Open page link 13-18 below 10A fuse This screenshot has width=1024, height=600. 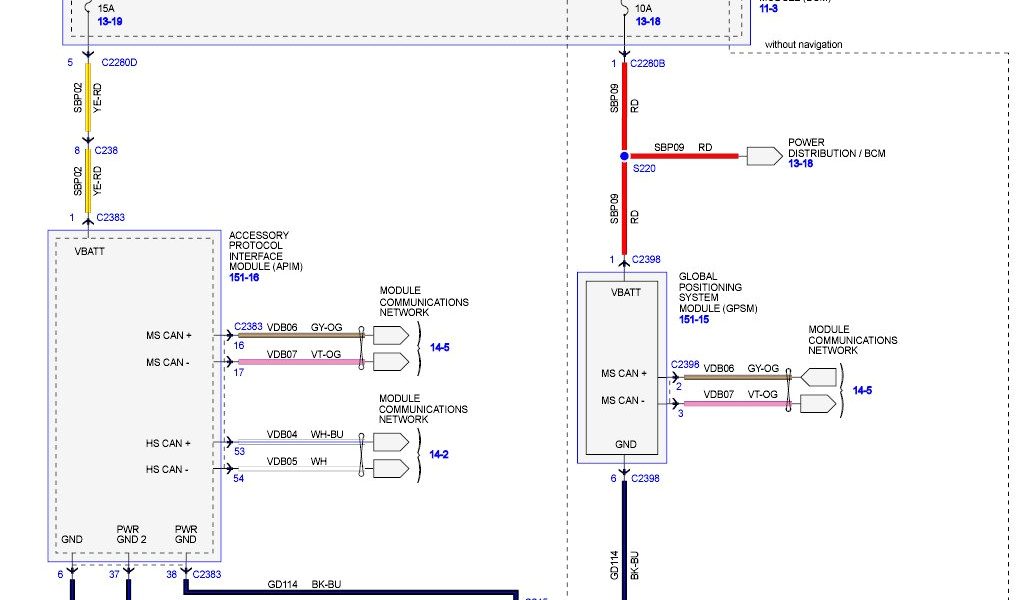point(648,20)
